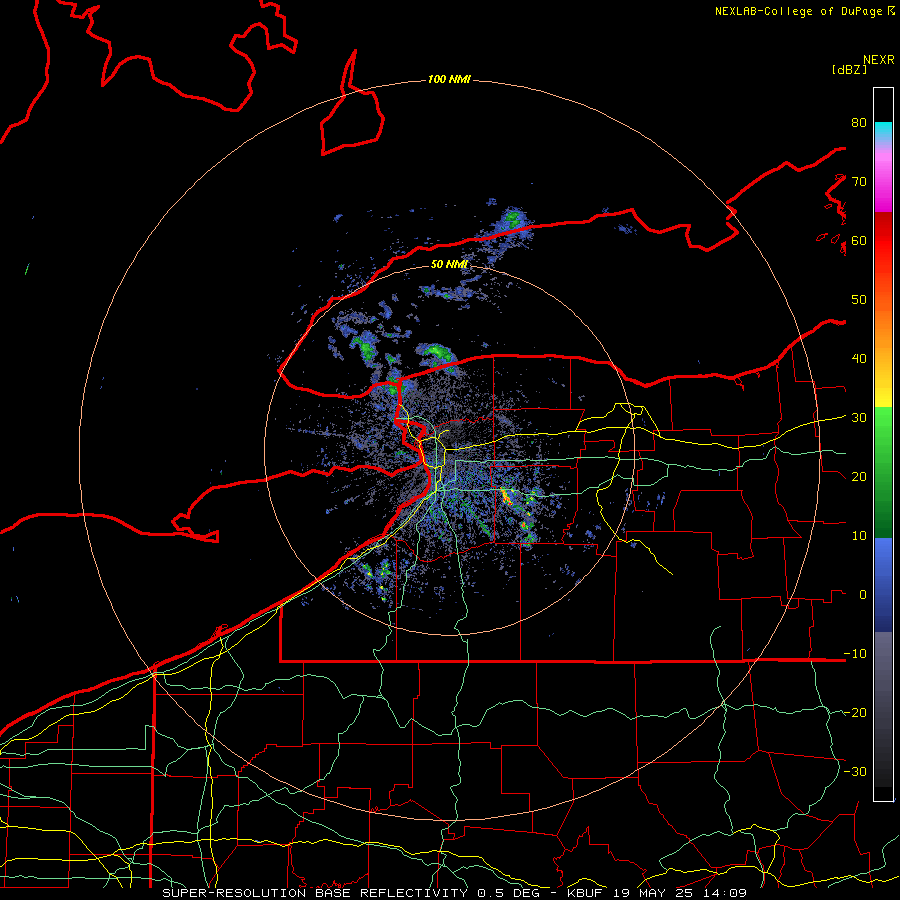Viewport: 900px width, 900px height.
Task: Click the 30 value on dBZ scale
Action: [859, 417]
